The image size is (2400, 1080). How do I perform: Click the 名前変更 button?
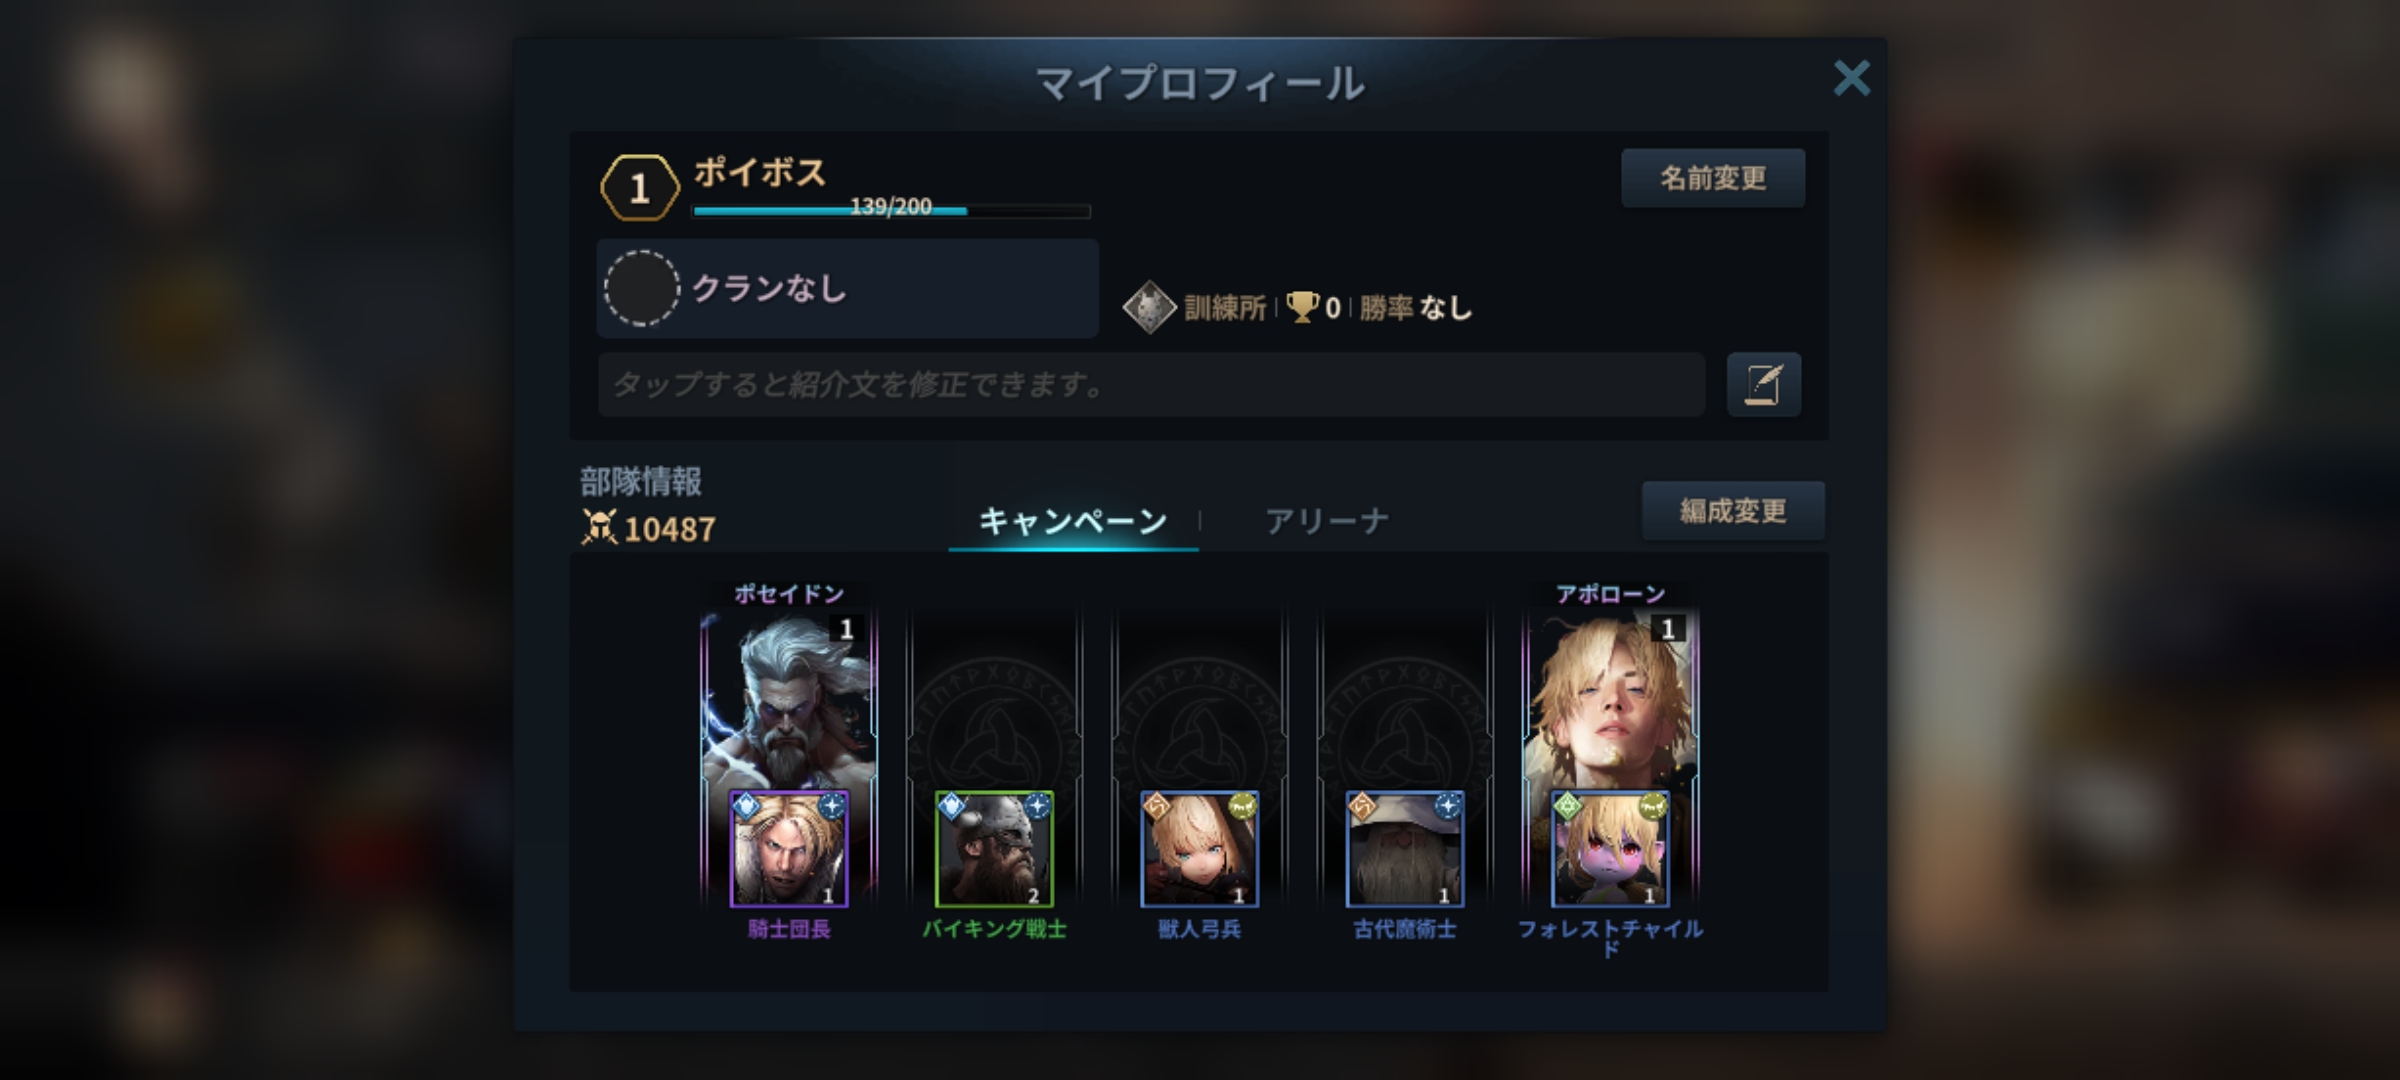[1713, 178]
